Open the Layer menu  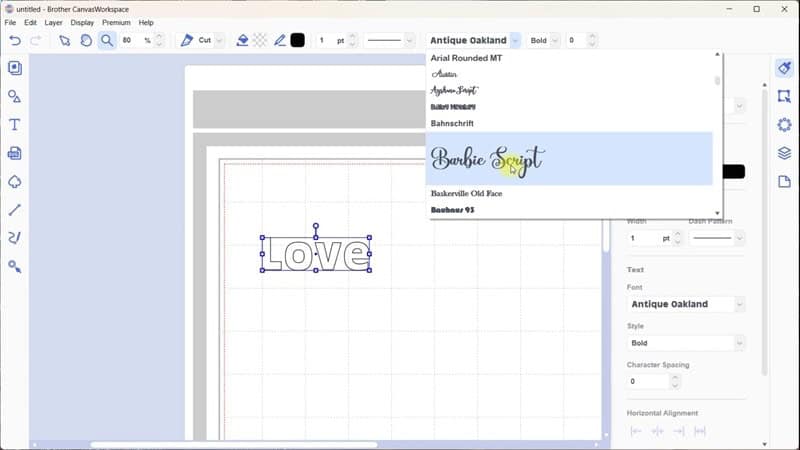click(x=53, y=22)
